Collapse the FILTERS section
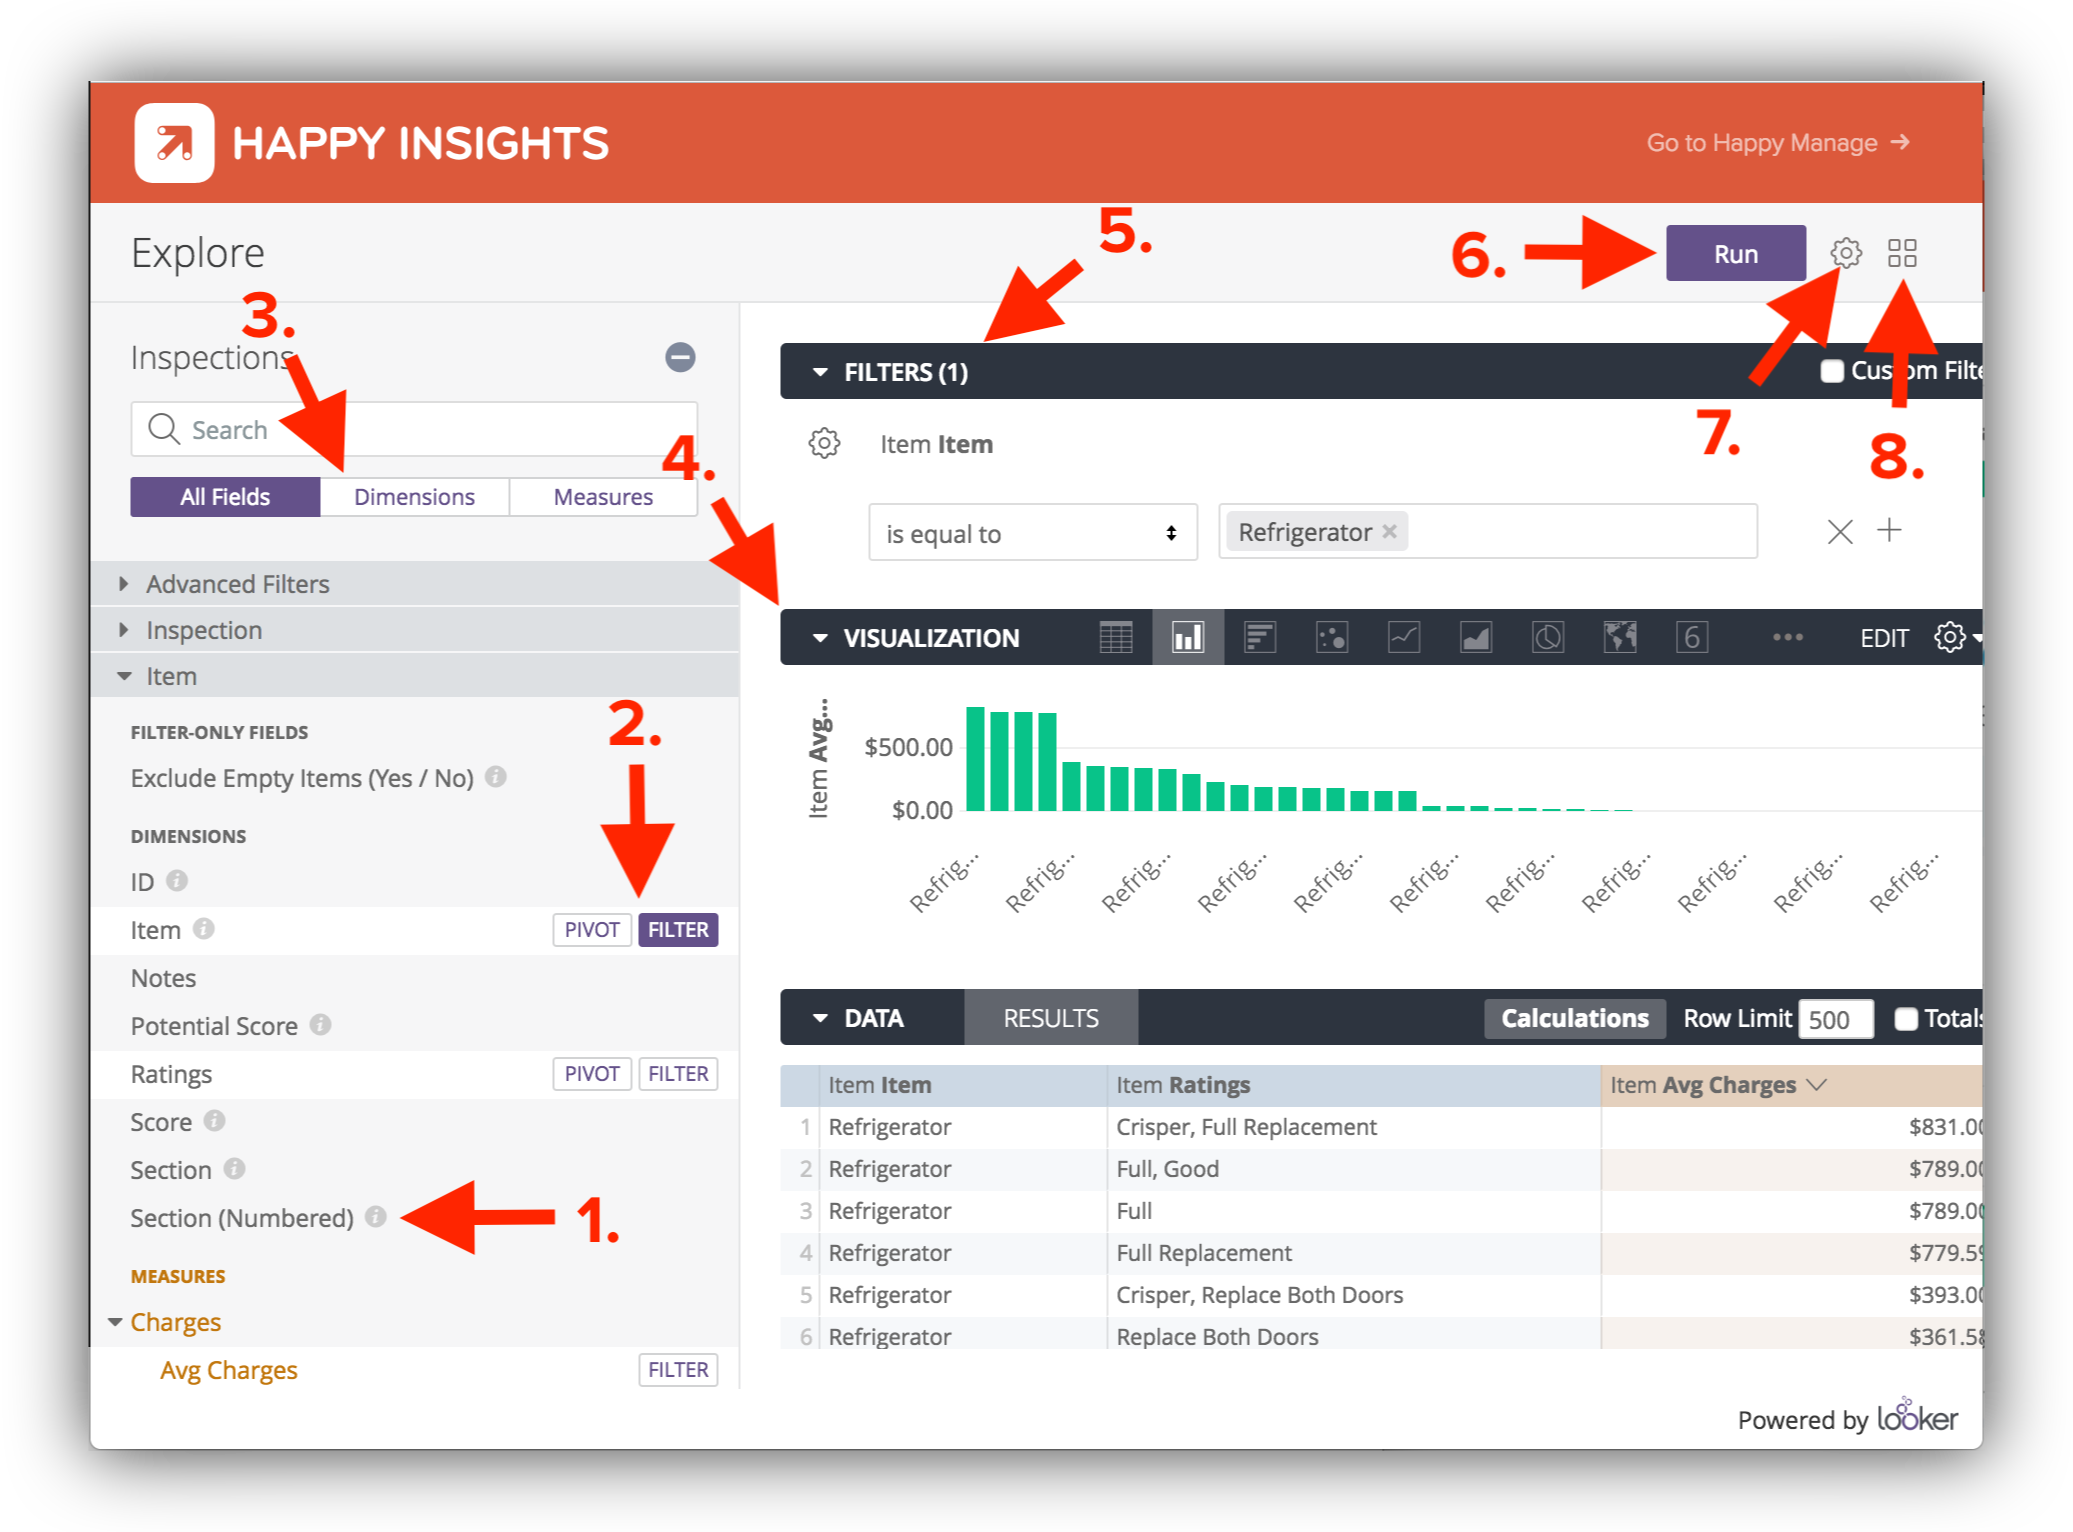 pyautogui.click(x=821, y=372)
